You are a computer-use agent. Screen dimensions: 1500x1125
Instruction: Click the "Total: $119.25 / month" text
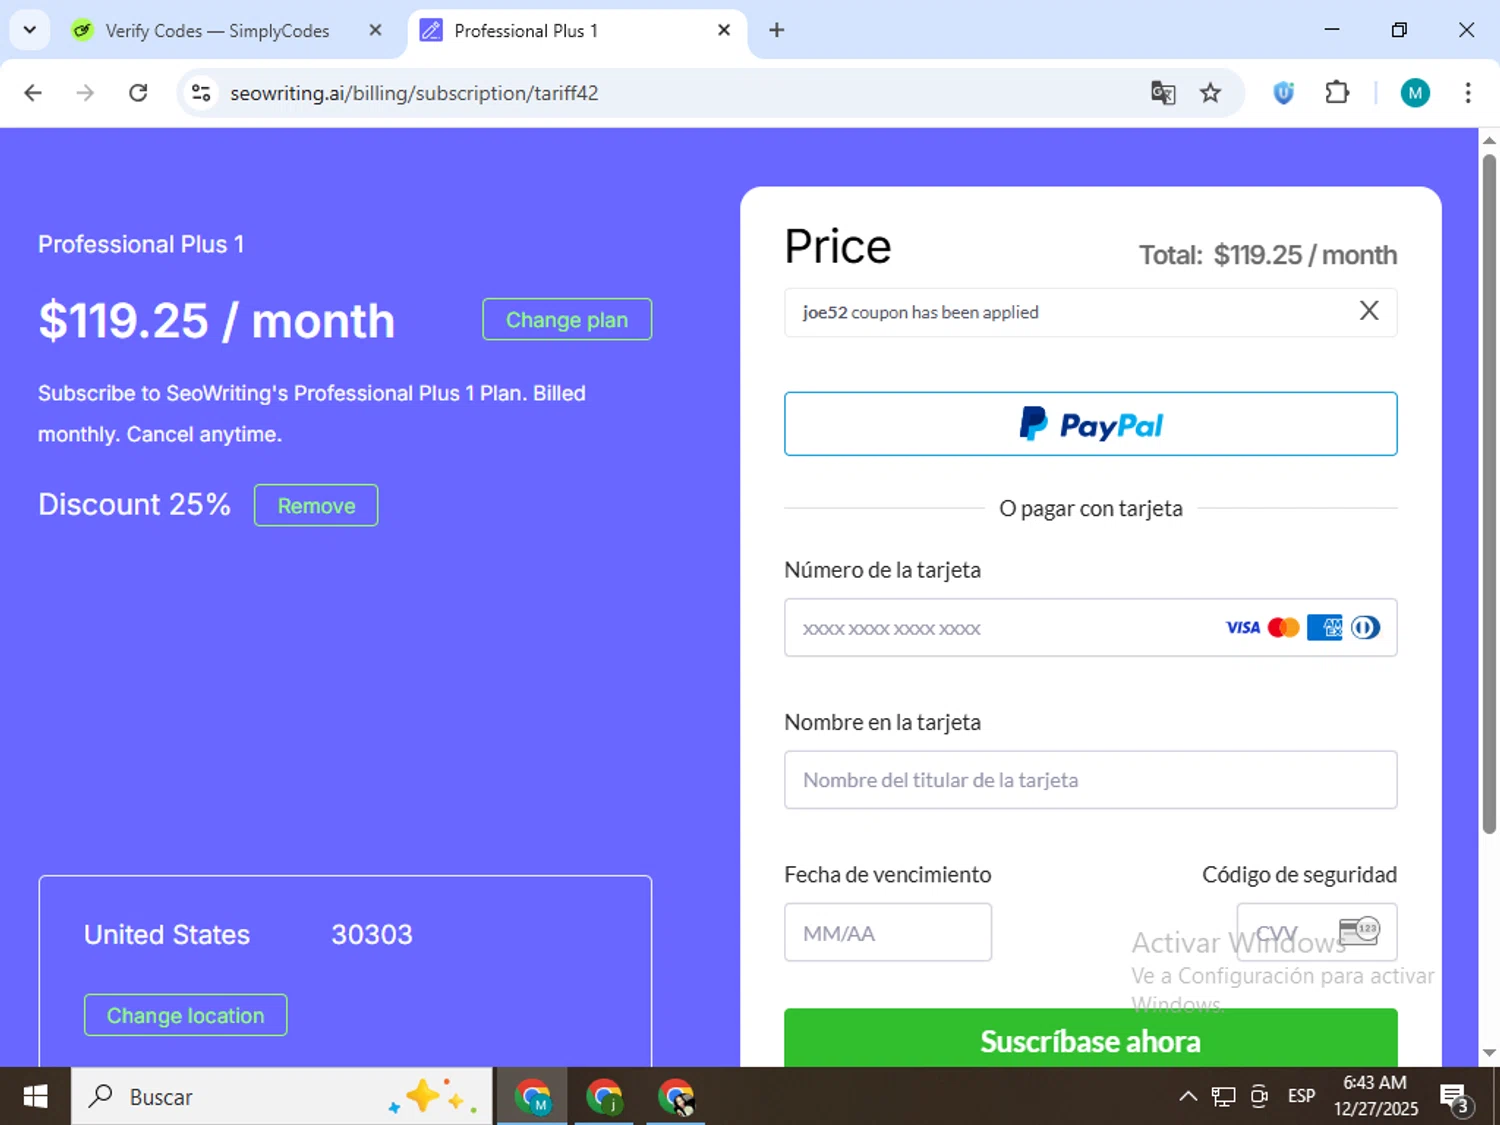(x=1268, y=255)
